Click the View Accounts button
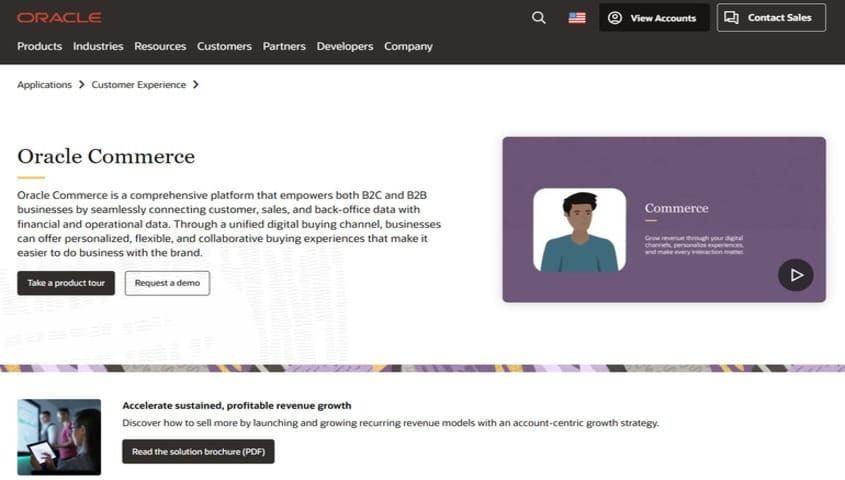 pyautogui.click(x=654, y=18)
